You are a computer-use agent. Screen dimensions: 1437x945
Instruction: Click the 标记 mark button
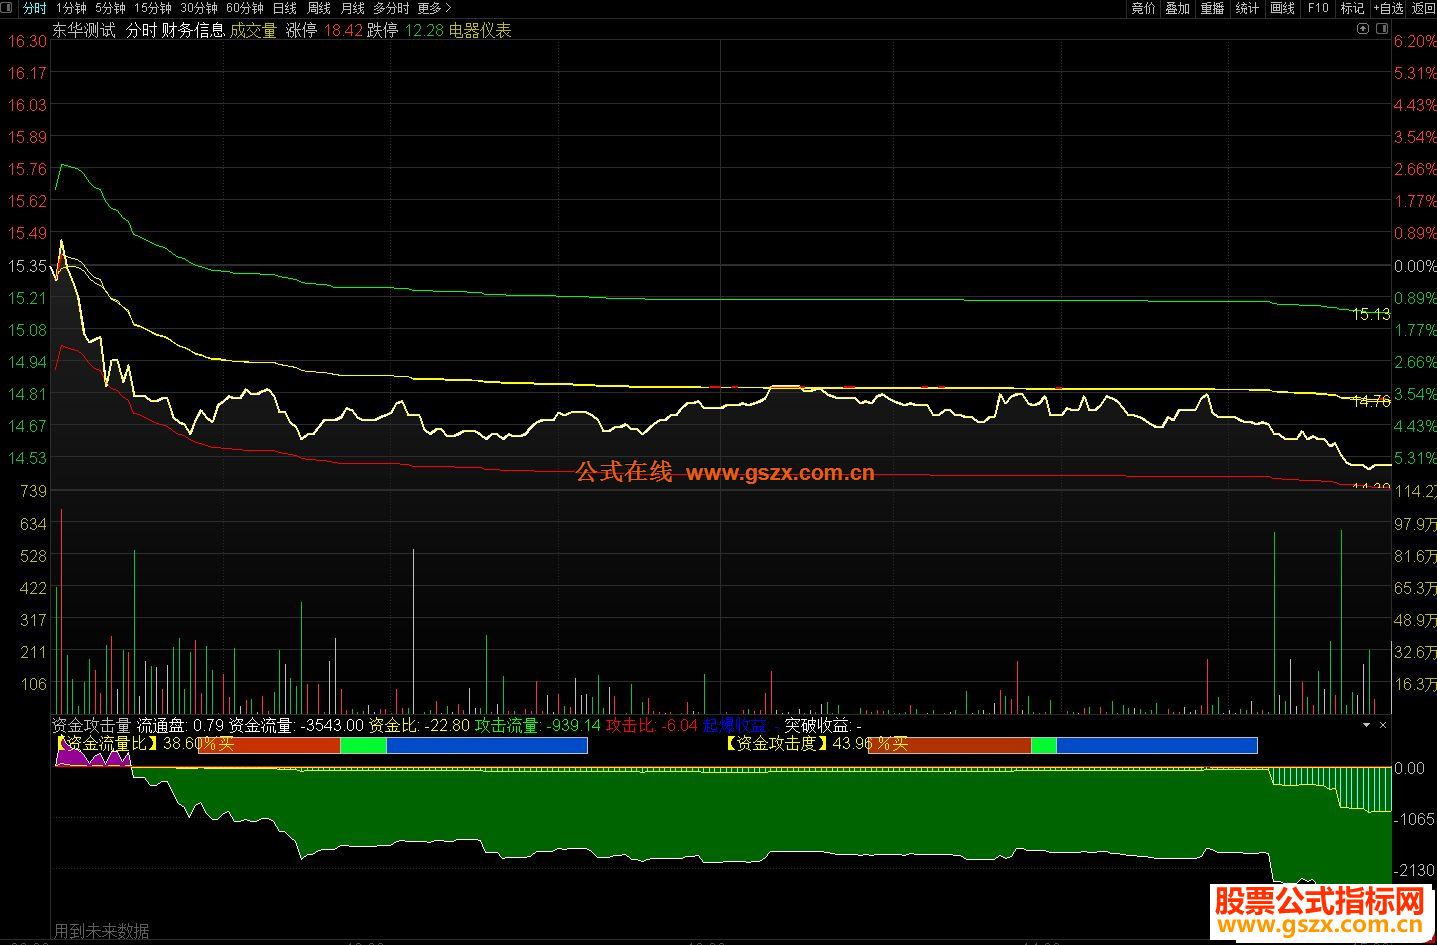1352,8
